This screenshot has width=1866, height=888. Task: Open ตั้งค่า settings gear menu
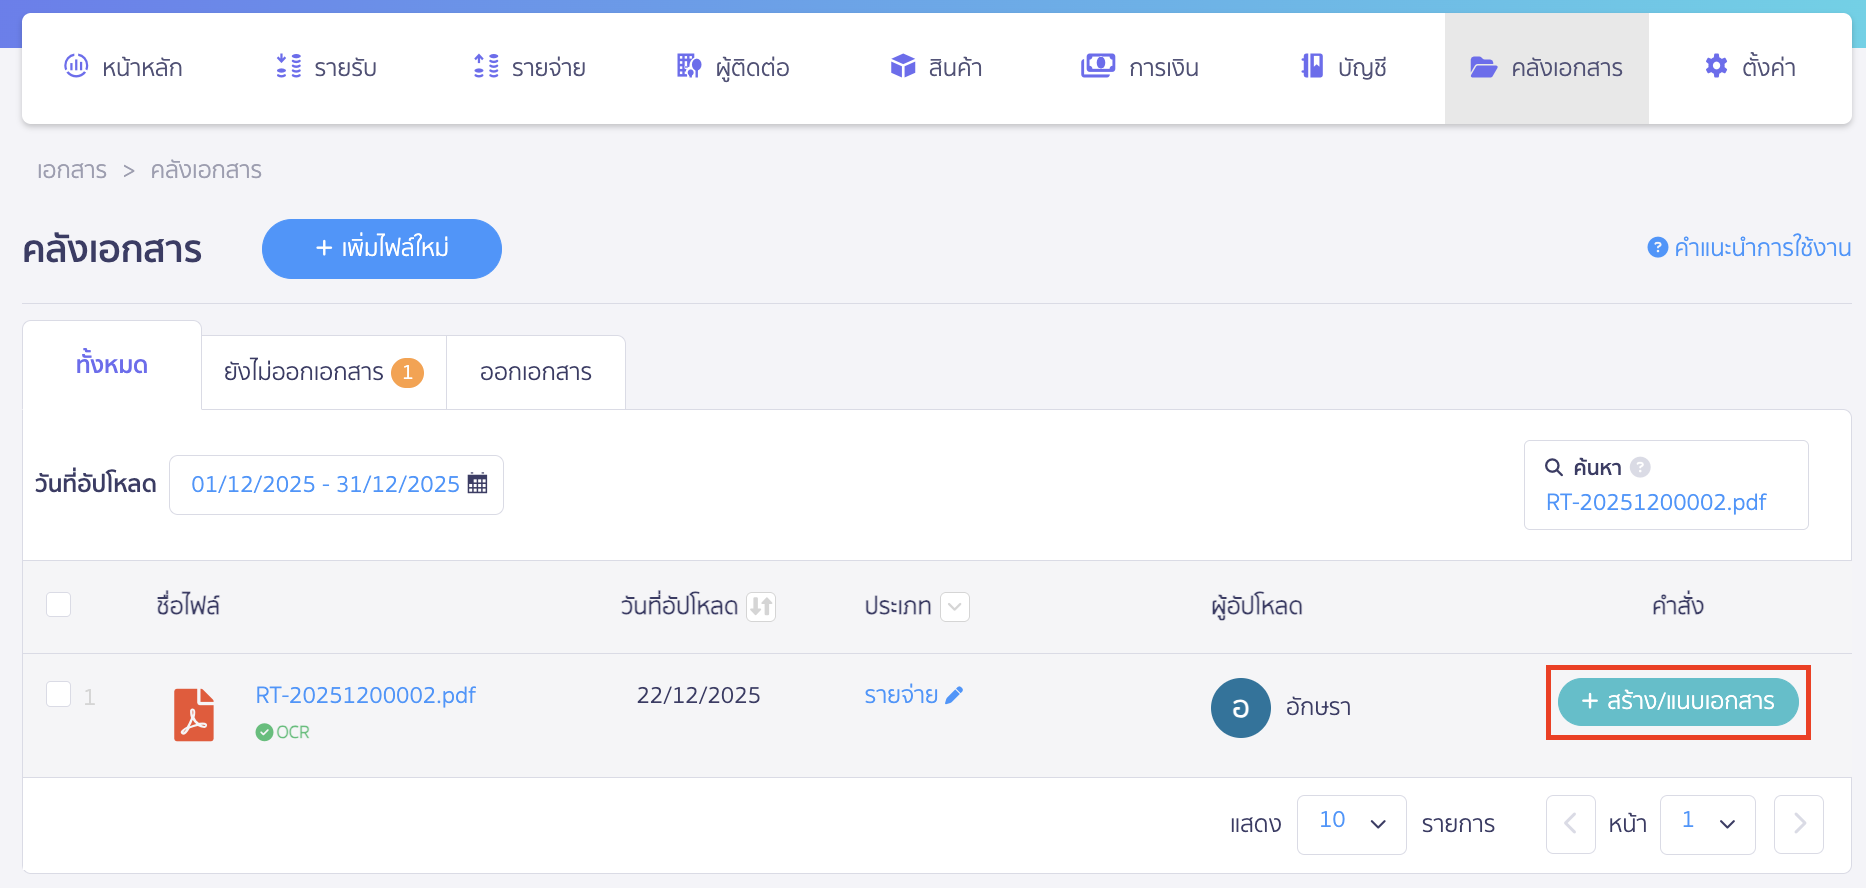(x=1749, y=68)
